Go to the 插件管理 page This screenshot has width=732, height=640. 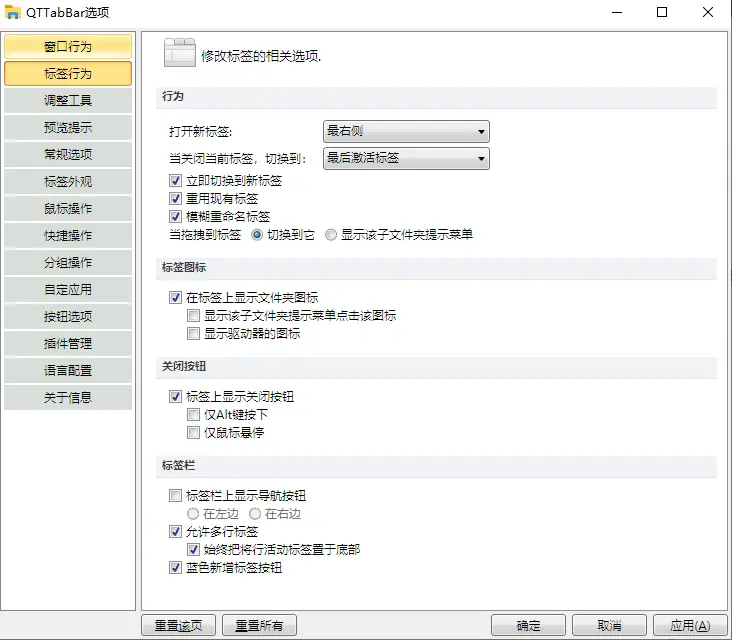(68, 344)
